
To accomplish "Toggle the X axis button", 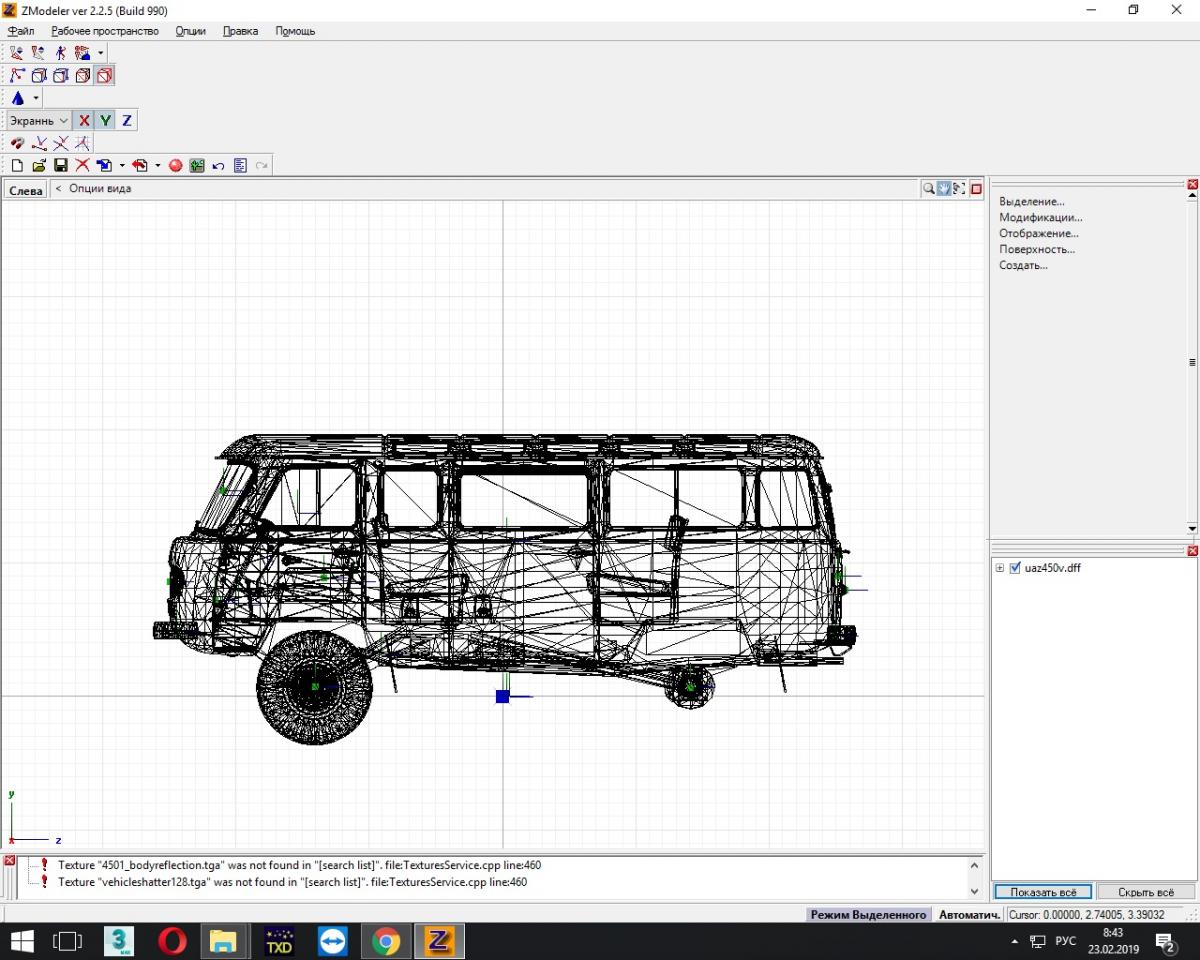I will pyautogui.click(x=84, y=121).
